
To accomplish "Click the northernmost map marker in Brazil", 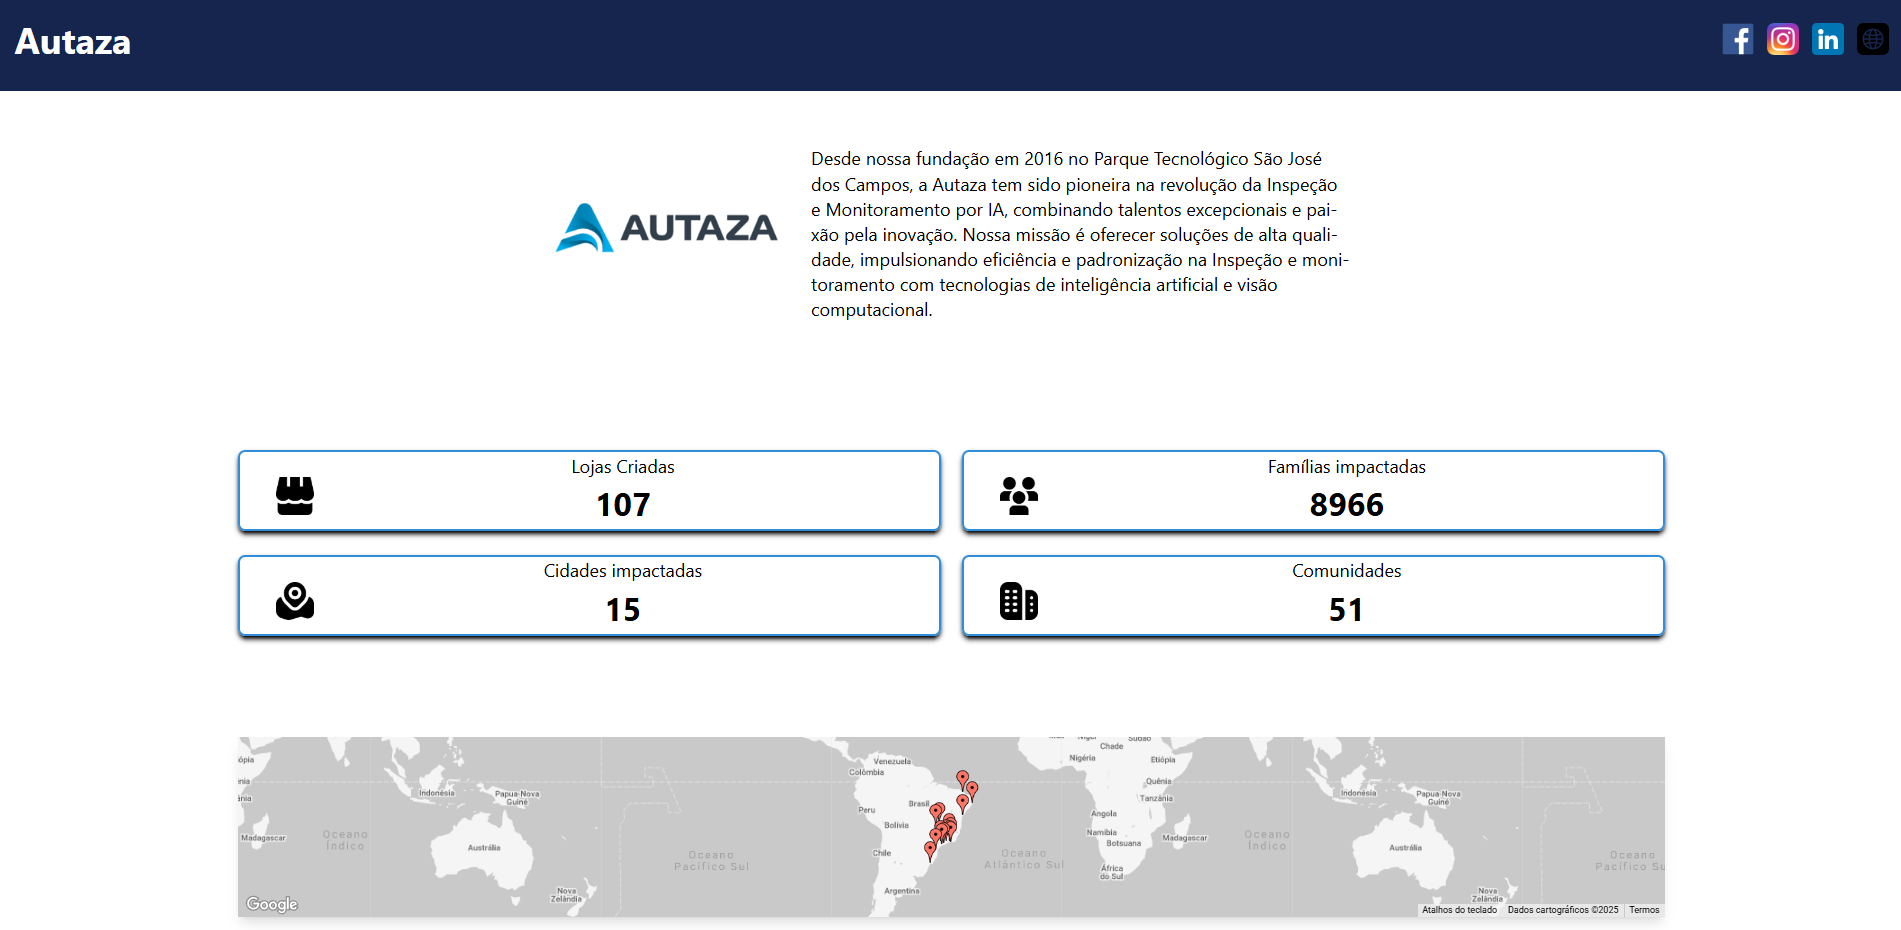I will point(960,775).
